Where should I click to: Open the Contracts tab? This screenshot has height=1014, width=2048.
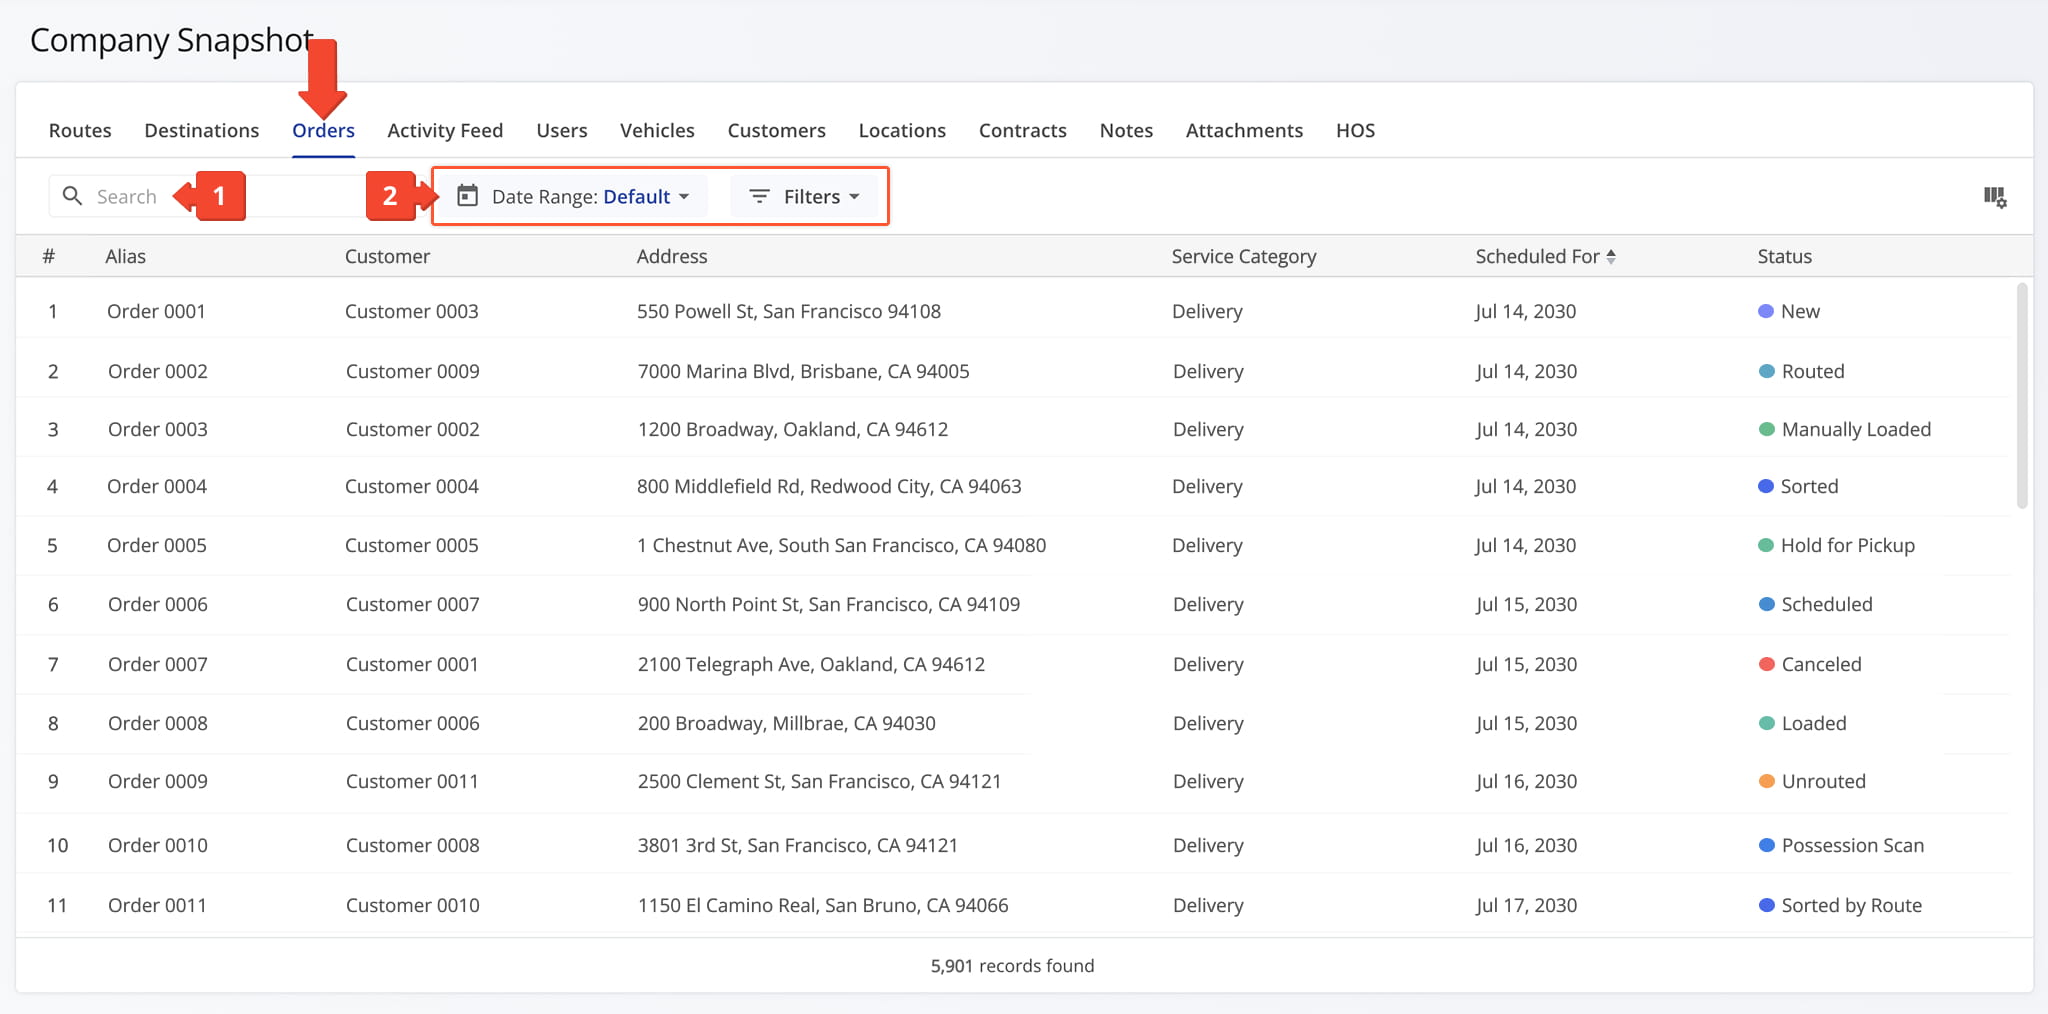(1023, 130)
